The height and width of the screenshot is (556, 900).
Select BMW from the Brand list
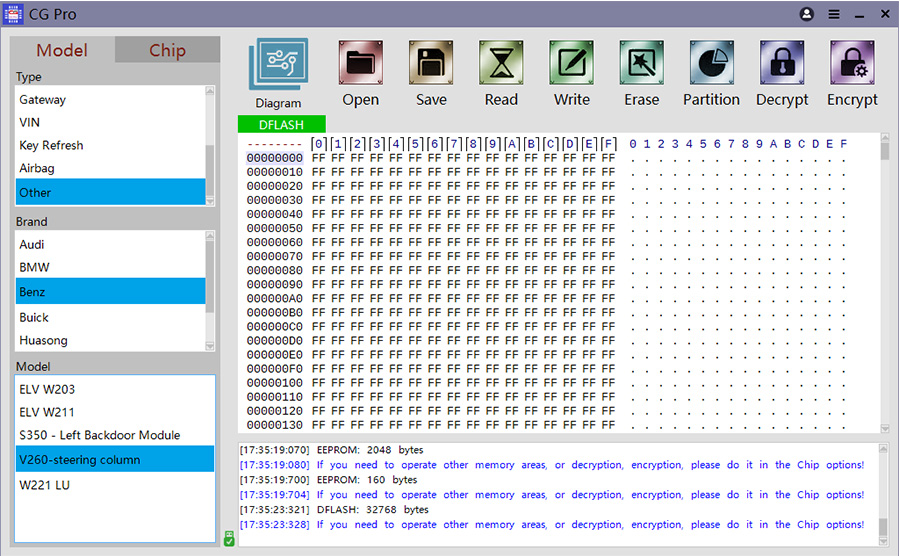[x=34, y=267]
